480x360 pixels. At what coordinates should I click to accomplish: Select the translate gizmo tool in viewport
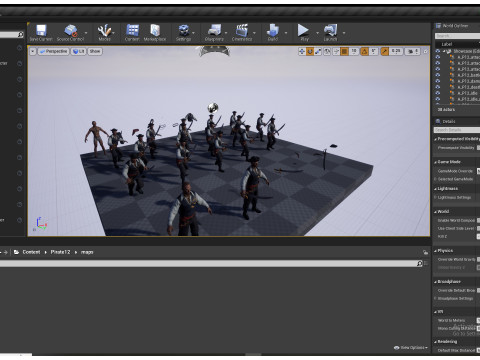302,51
